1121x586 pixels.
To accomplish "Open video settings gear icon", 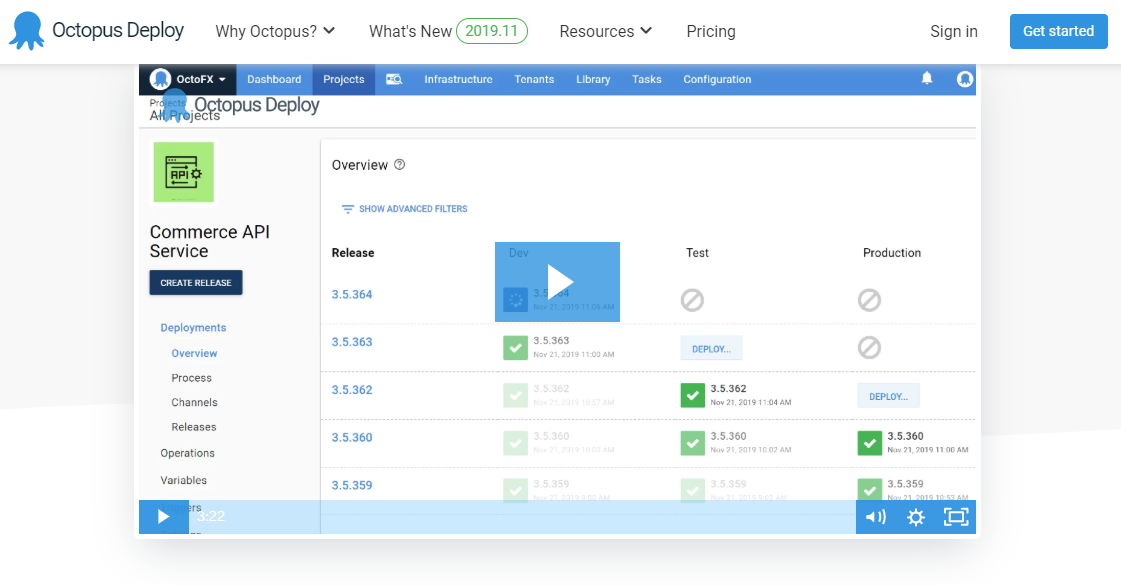I will 915,517.
